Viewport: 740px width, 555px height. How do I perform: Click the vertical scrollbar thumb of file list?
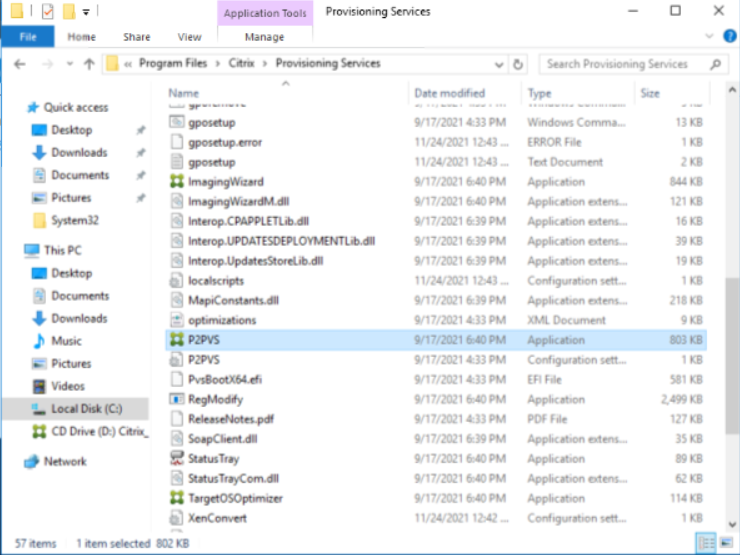[732, 355]
